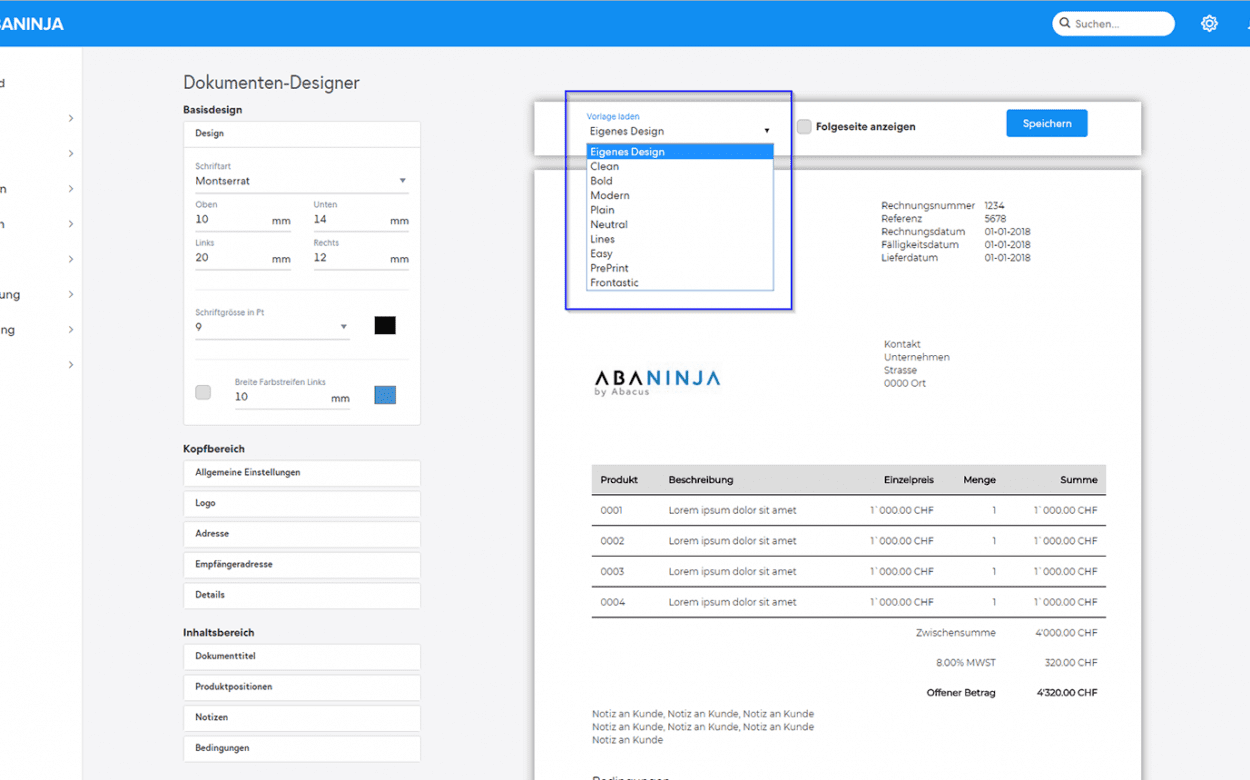
Task: Pick the PrePrint template option
Action: coord(609,268)
